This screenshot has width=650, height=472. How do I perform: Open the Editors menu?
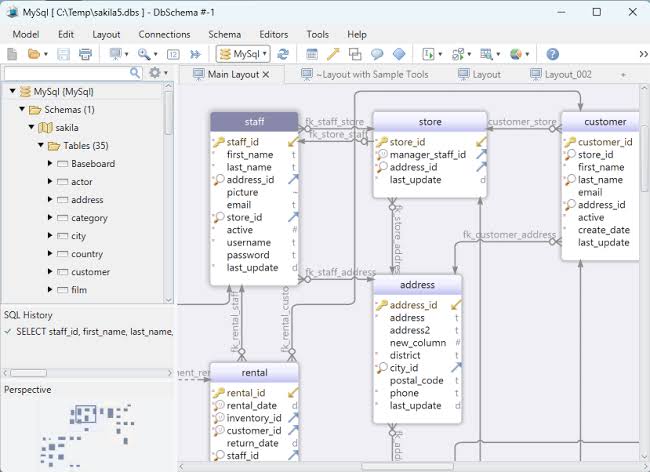pyautogui.click(x=274, y=34)
